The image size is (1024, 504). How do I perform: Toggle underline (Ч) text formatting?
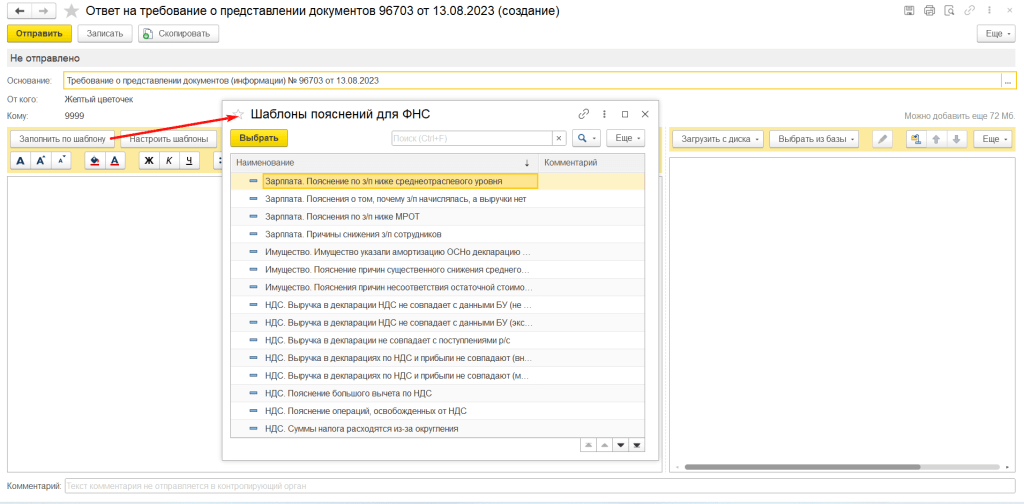click(x=189, y=160)
